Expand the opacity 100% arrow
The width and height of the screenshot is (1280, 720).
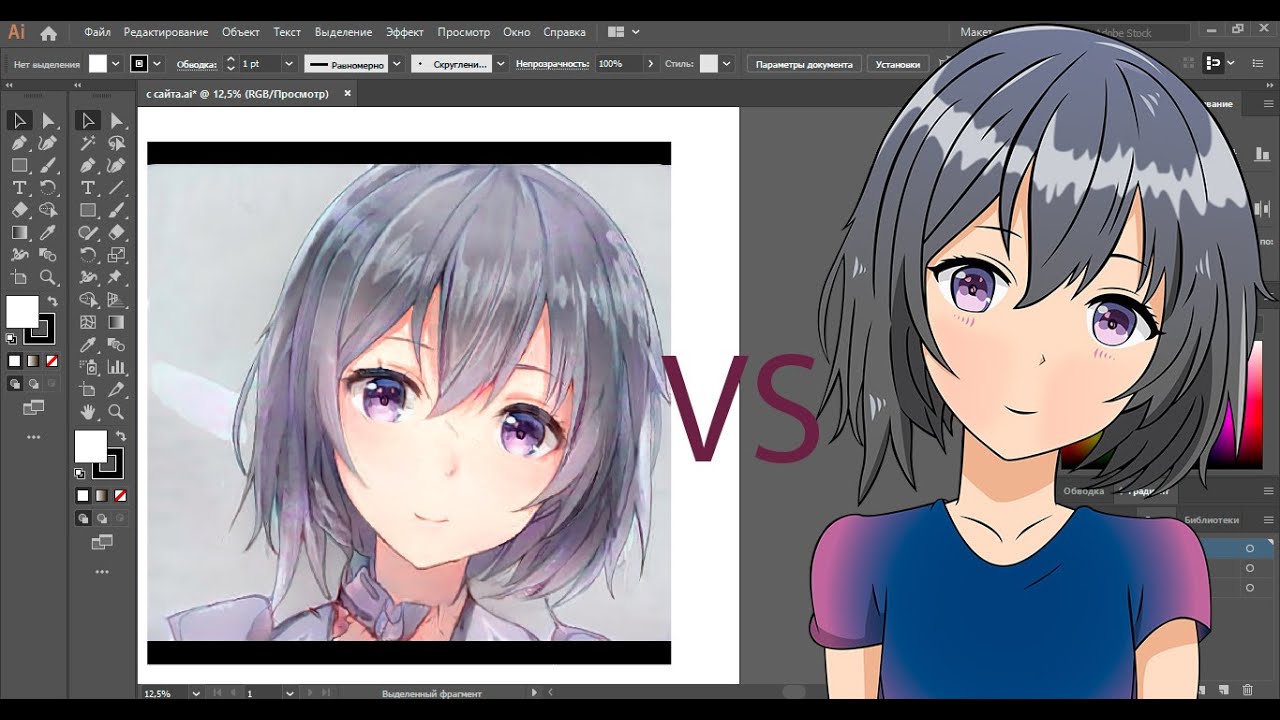(651, 64)
